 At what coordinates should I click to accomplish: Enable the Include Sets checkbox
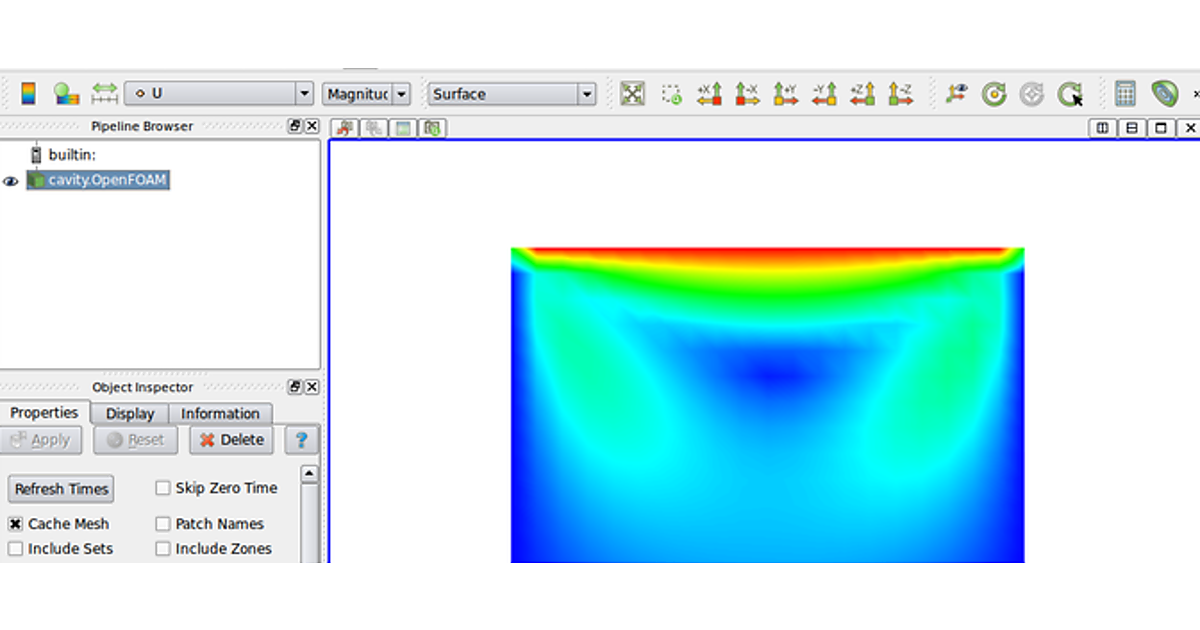click(15, 549)
